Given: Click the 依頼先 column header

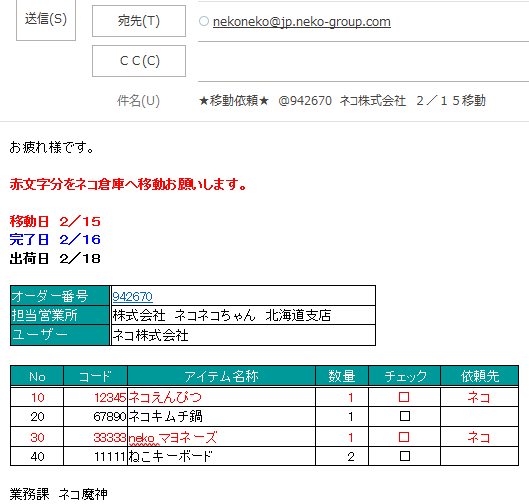Looking at the screenshot, I should pyautogui.click(x=479, y=376).
